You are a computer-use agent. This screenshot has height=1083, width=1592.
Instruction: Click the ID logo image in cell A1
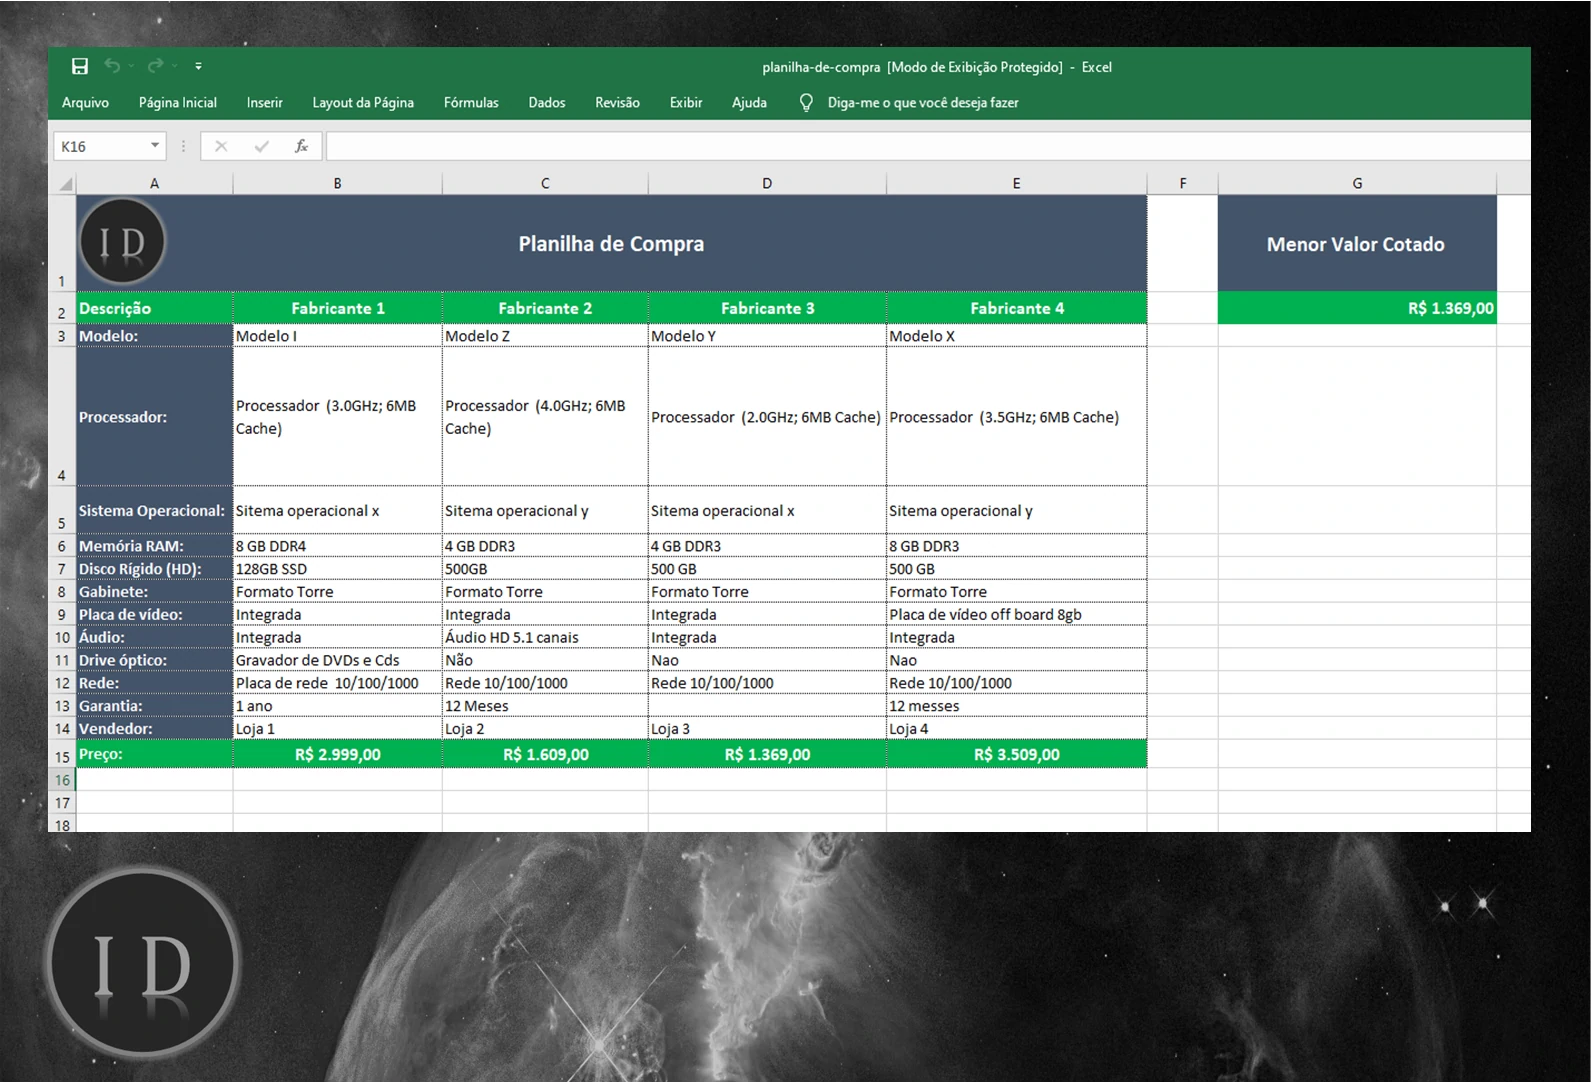point(122,242)
